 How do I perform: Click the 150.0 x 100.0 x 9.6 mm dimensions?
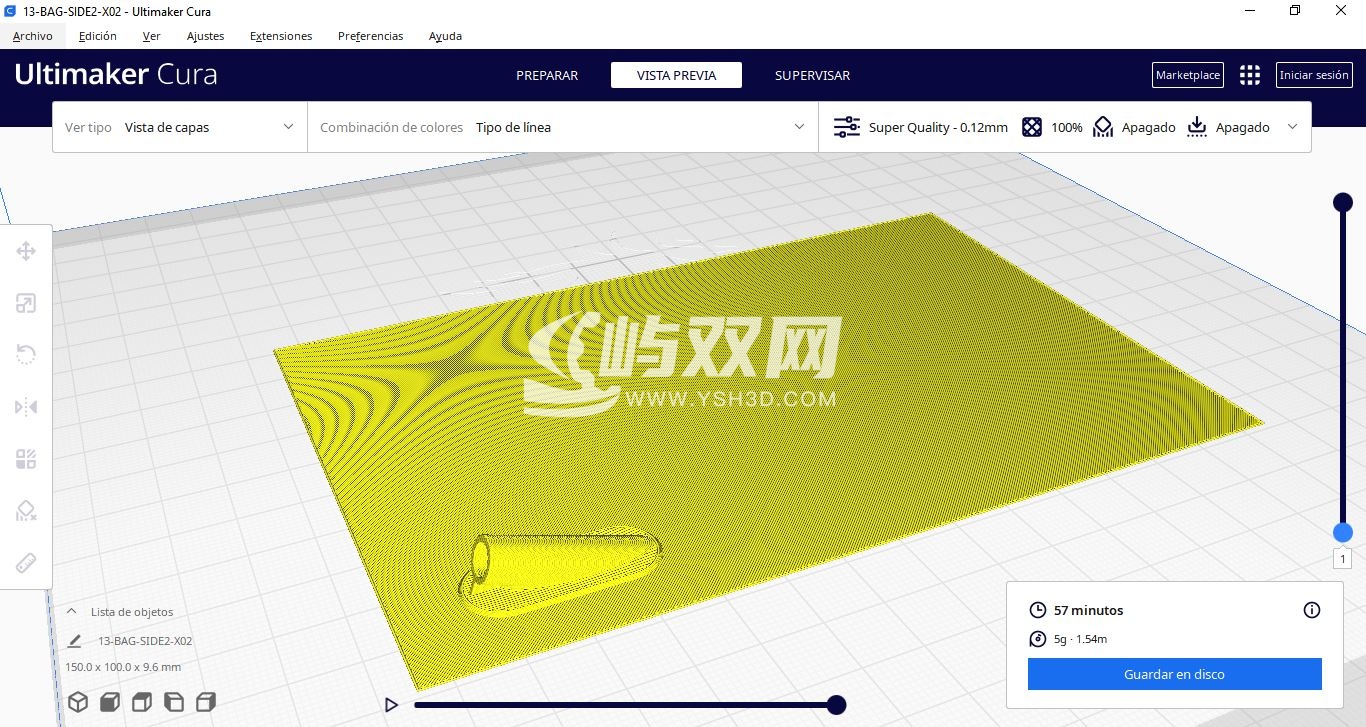[123, 667]
